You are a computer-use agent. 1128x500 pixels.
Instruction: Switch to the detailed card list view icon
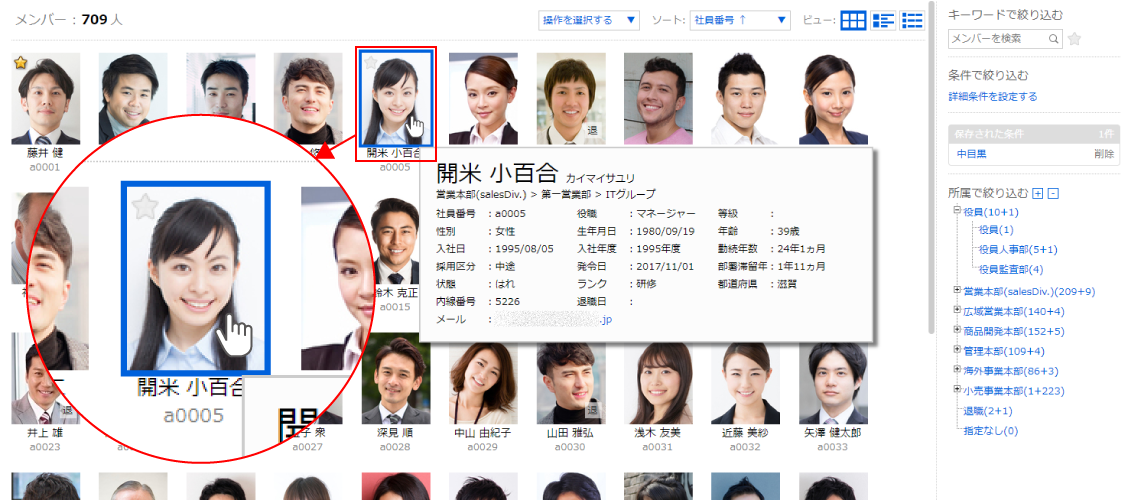tap(883, 20)
